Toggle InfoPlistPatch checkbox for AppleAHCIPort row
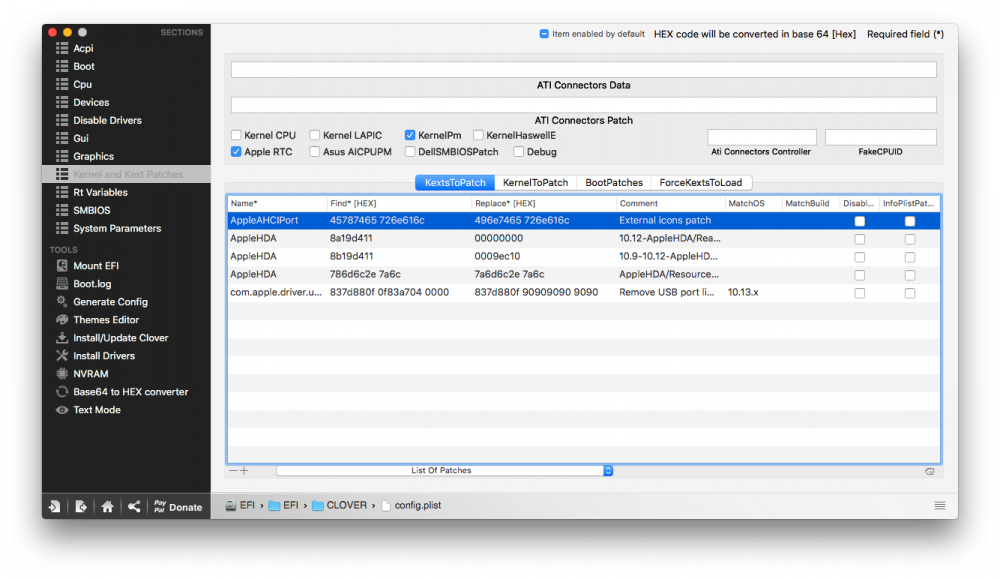 [910, 221]
